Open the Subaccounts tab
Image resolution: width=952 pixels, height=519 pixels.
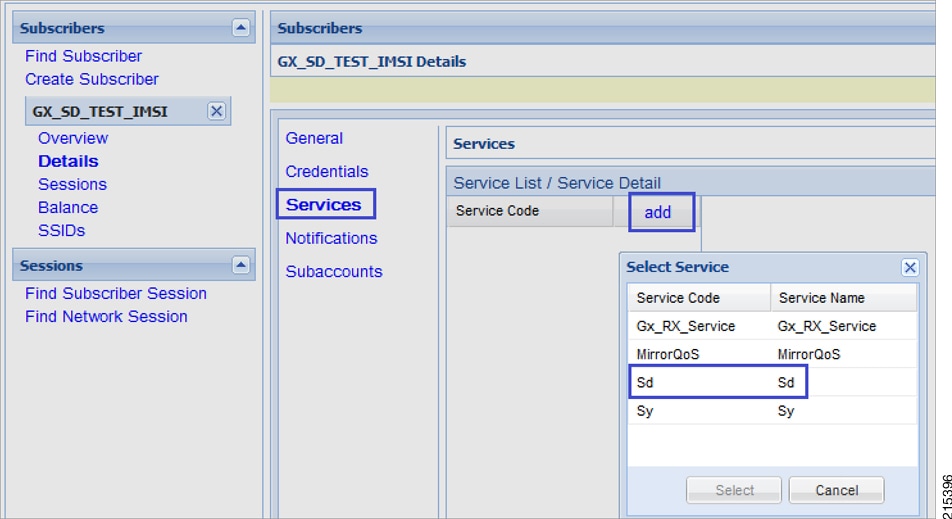click(x=334, y=271)
